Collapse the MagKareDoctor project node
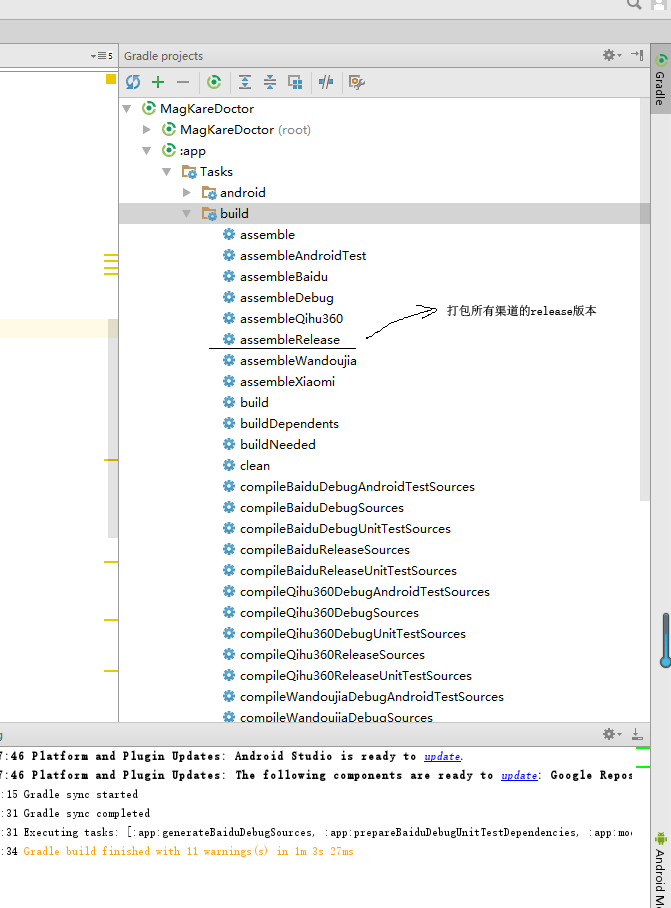This screenshot has height=908, width=671. coord(127,108)
